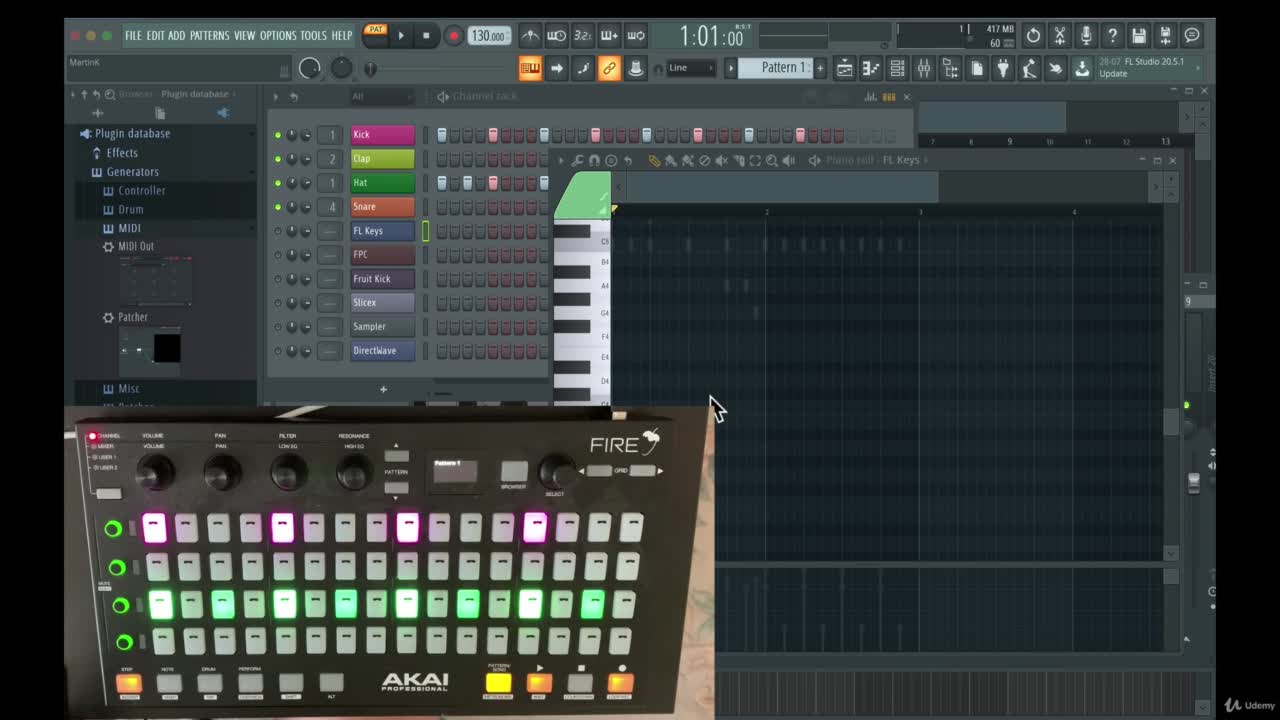Viewport: 1280px width, 720px height.
Task: Click the Play transport button
Action: (401, 36)
